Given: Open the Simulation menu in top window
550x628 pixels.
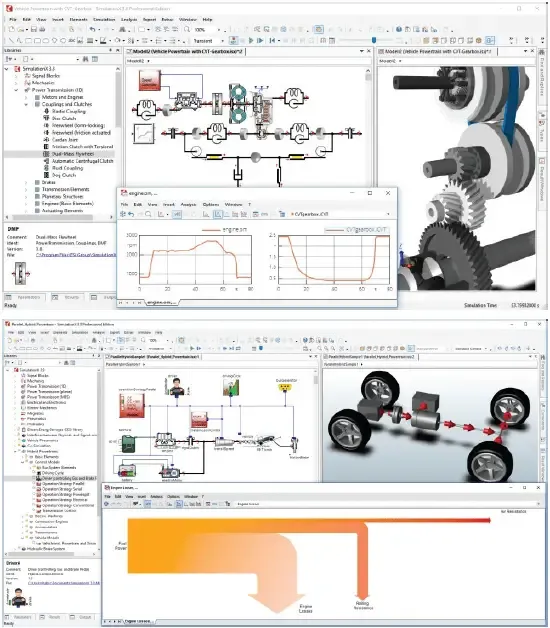Looking at the screenshot, I should [x=104, y=19].
